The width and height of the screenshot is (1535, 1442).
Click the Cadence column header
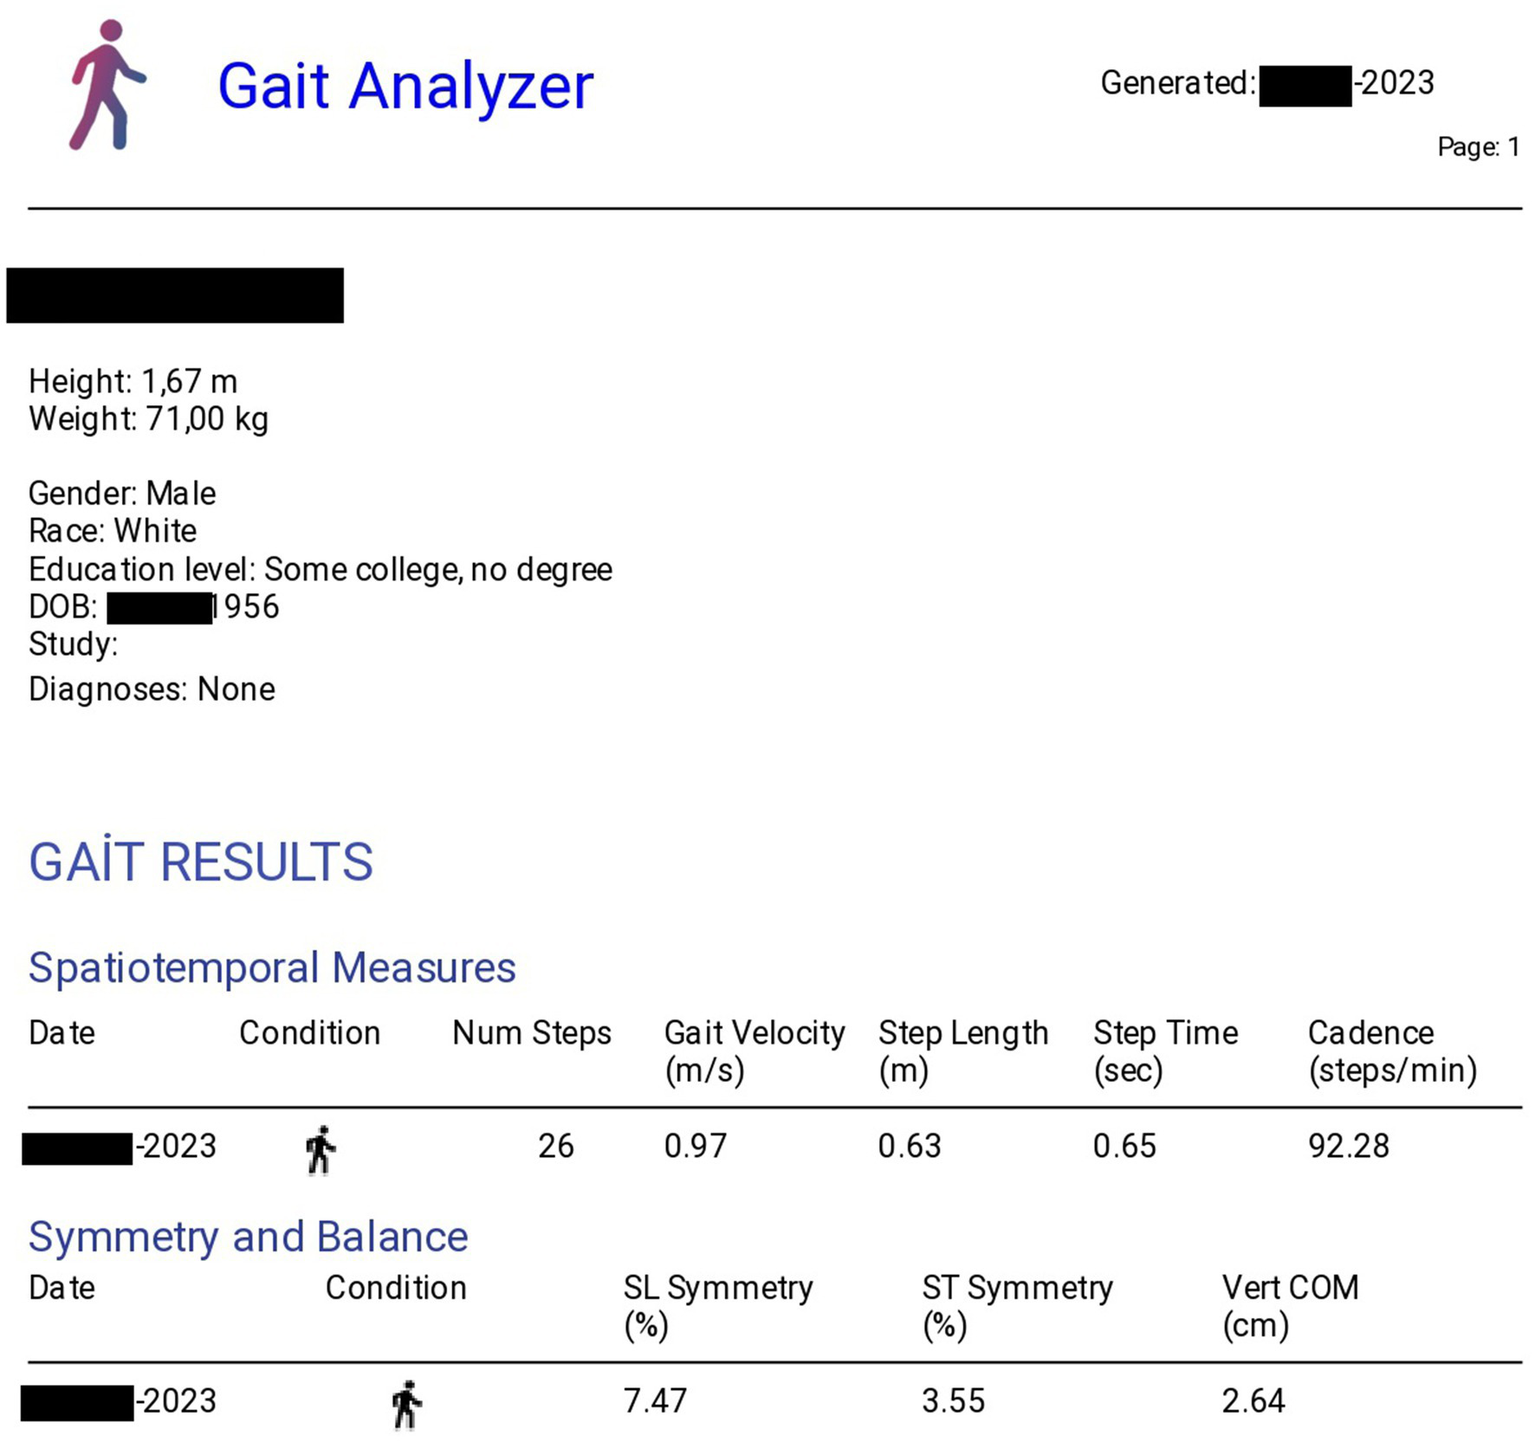click(x=1392, y=1051)
